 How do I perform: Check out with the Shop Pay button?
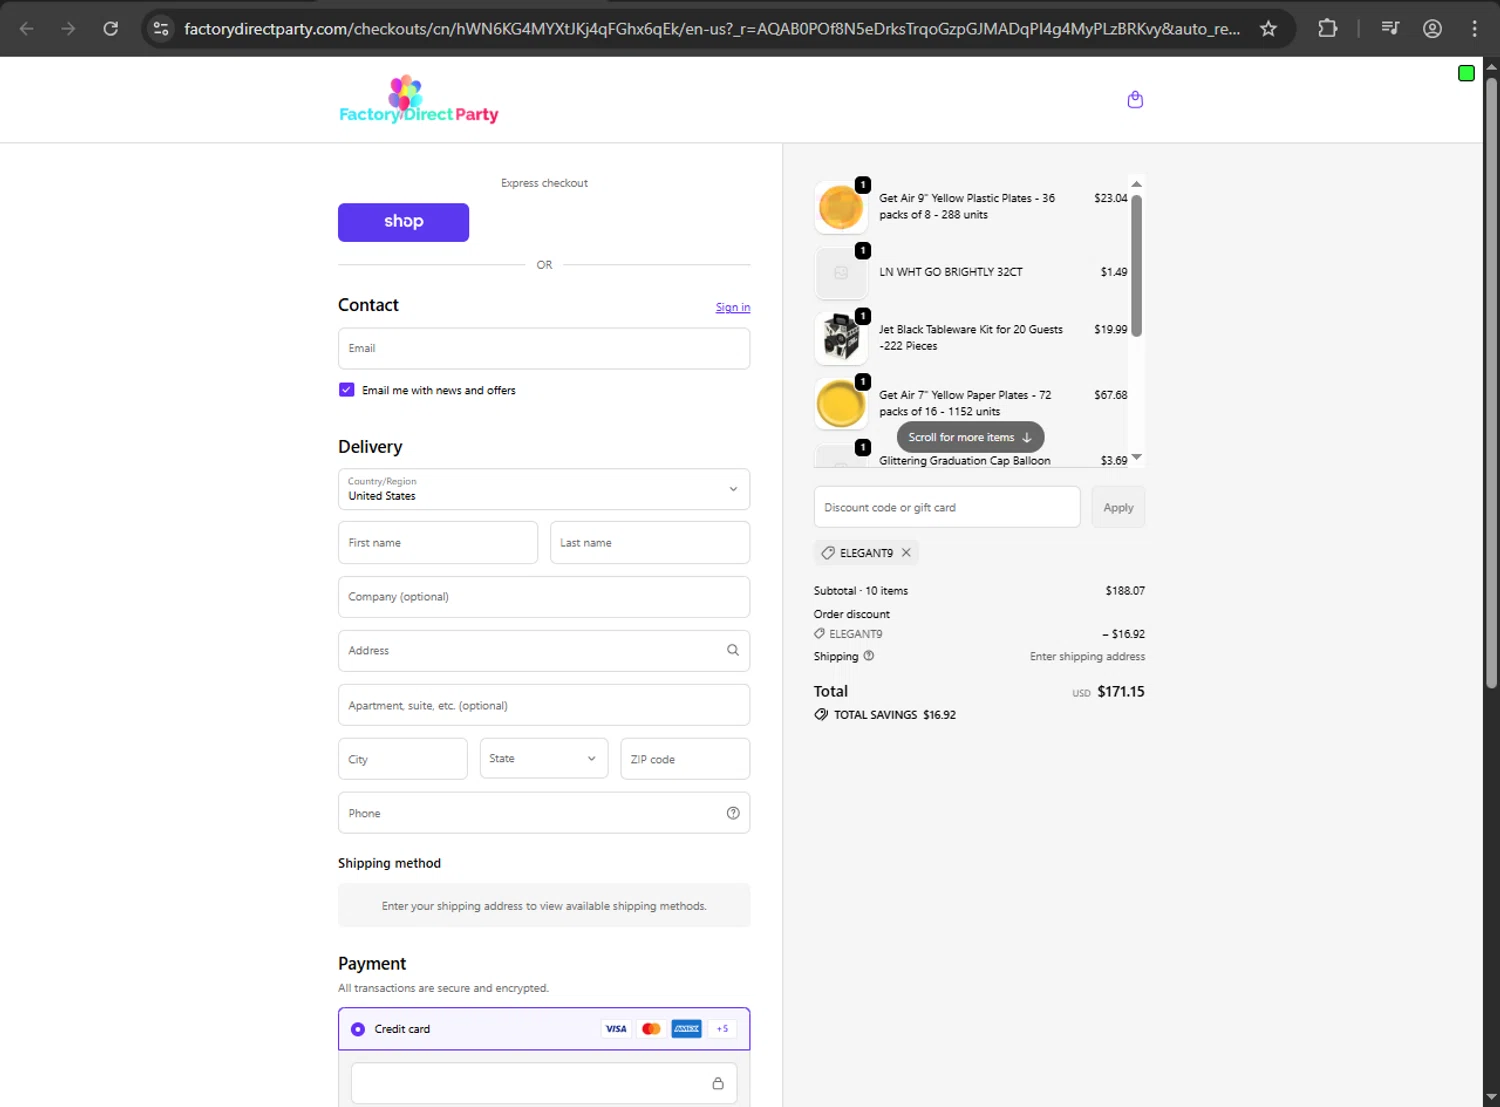pos(403,222)
